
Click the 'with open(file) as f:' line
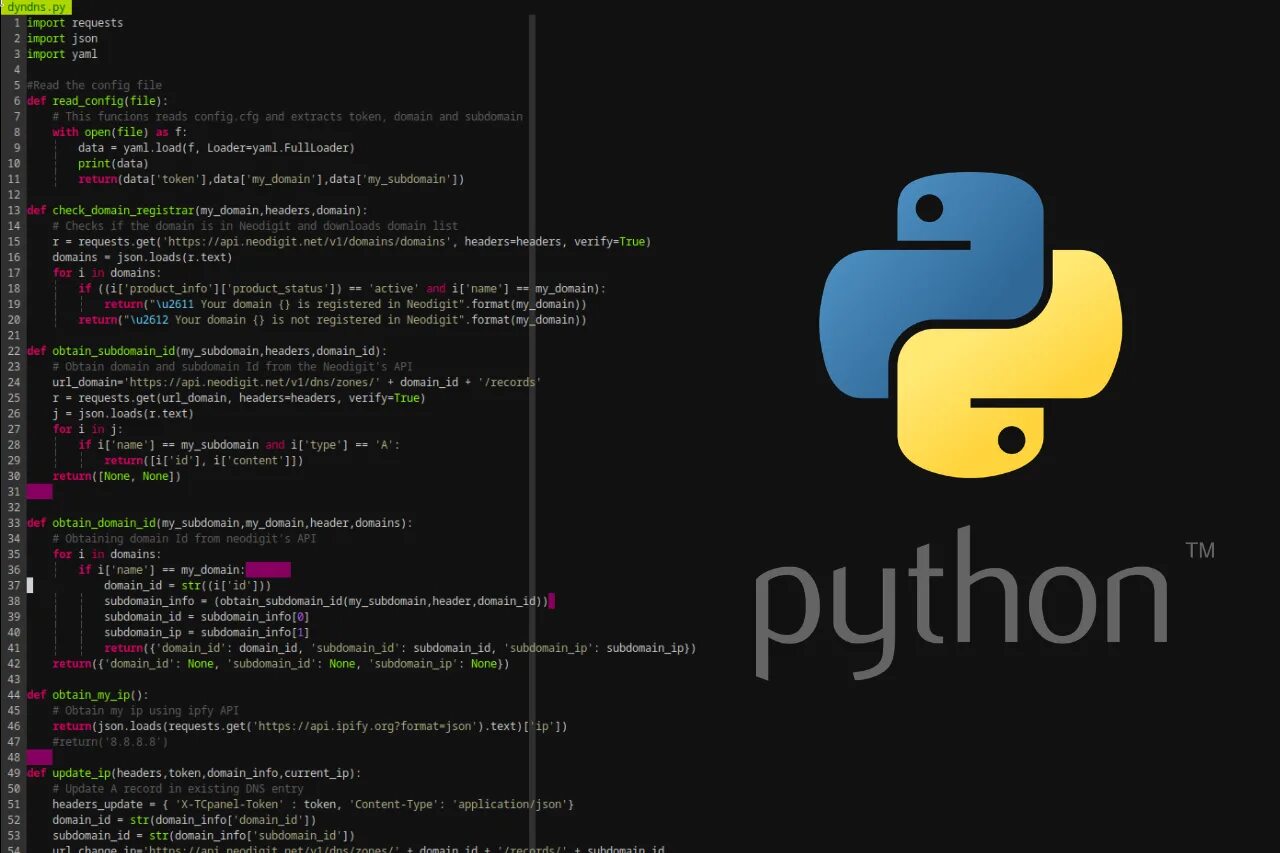(x=120, y=132)
